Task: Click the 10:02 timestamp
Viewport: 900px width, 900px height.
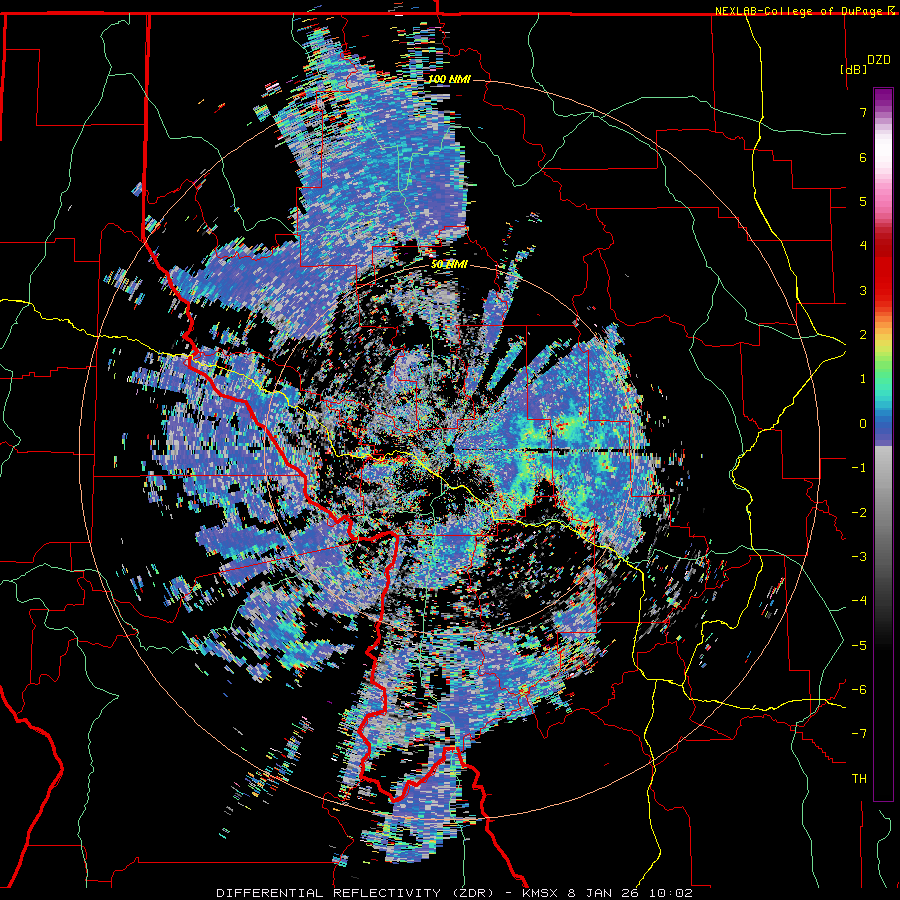Action: tap(671, 893)
